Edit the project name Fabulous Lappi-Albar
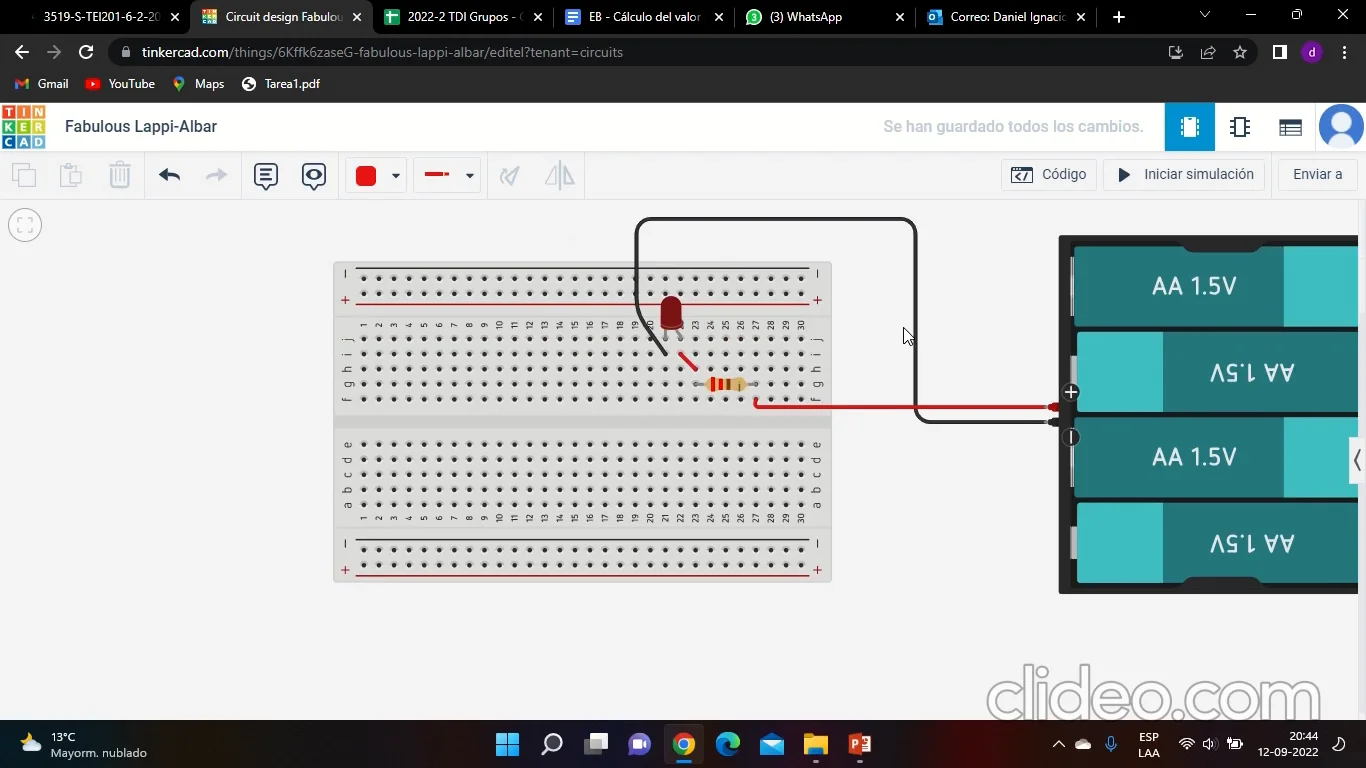Viewport: 1366px width, 768px height. pyautogui.click(x=141, y=127)
